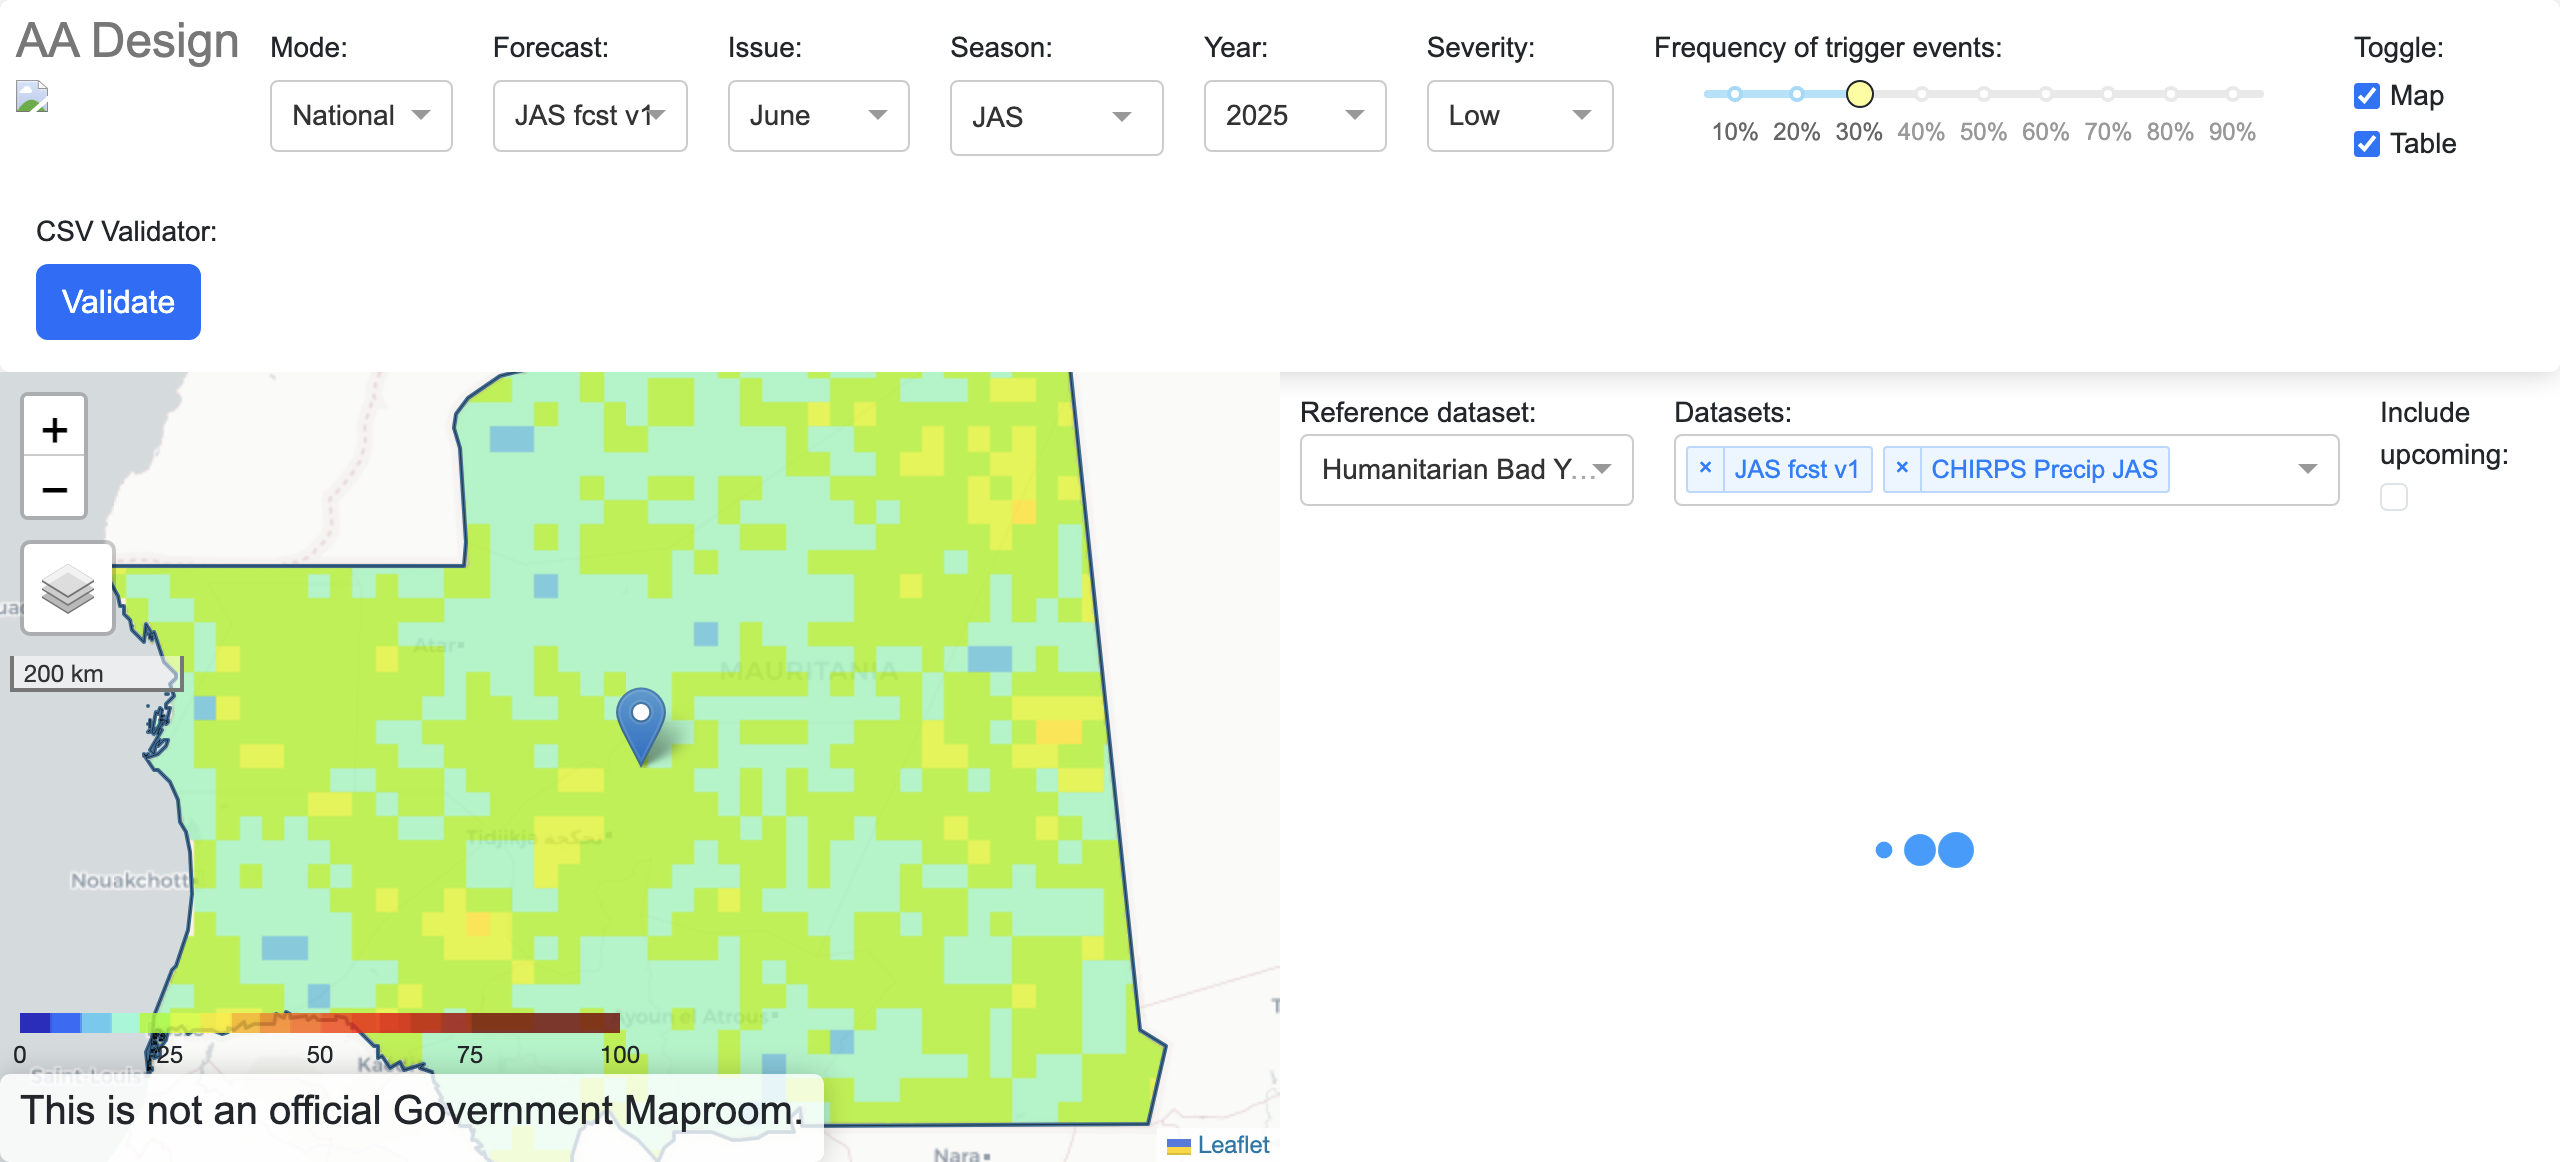
Task: Remove the JAS fcst v1 dataset tag
Action: 1705,468
